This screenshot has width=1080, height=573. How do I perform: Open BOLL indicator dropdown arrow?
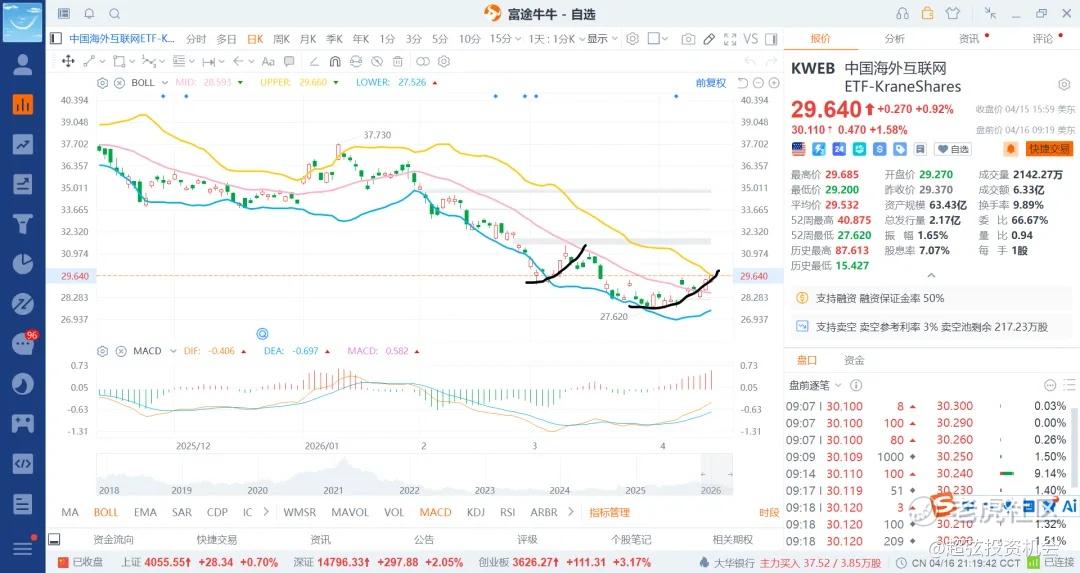(165, 83)
